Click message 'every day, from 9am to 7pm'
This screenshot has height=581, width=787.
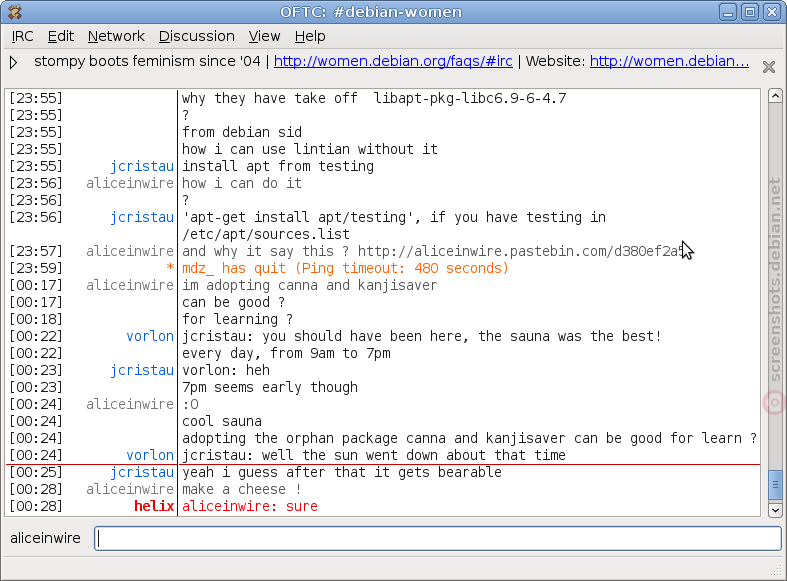pyautogui.click(x=286, y=353)
